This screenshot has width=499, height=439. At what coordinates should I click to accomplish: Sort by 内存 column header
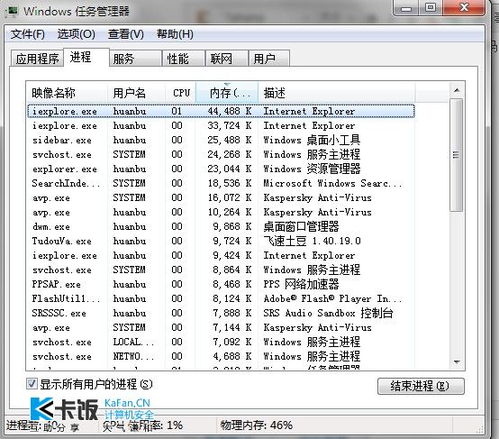(227, 92)
